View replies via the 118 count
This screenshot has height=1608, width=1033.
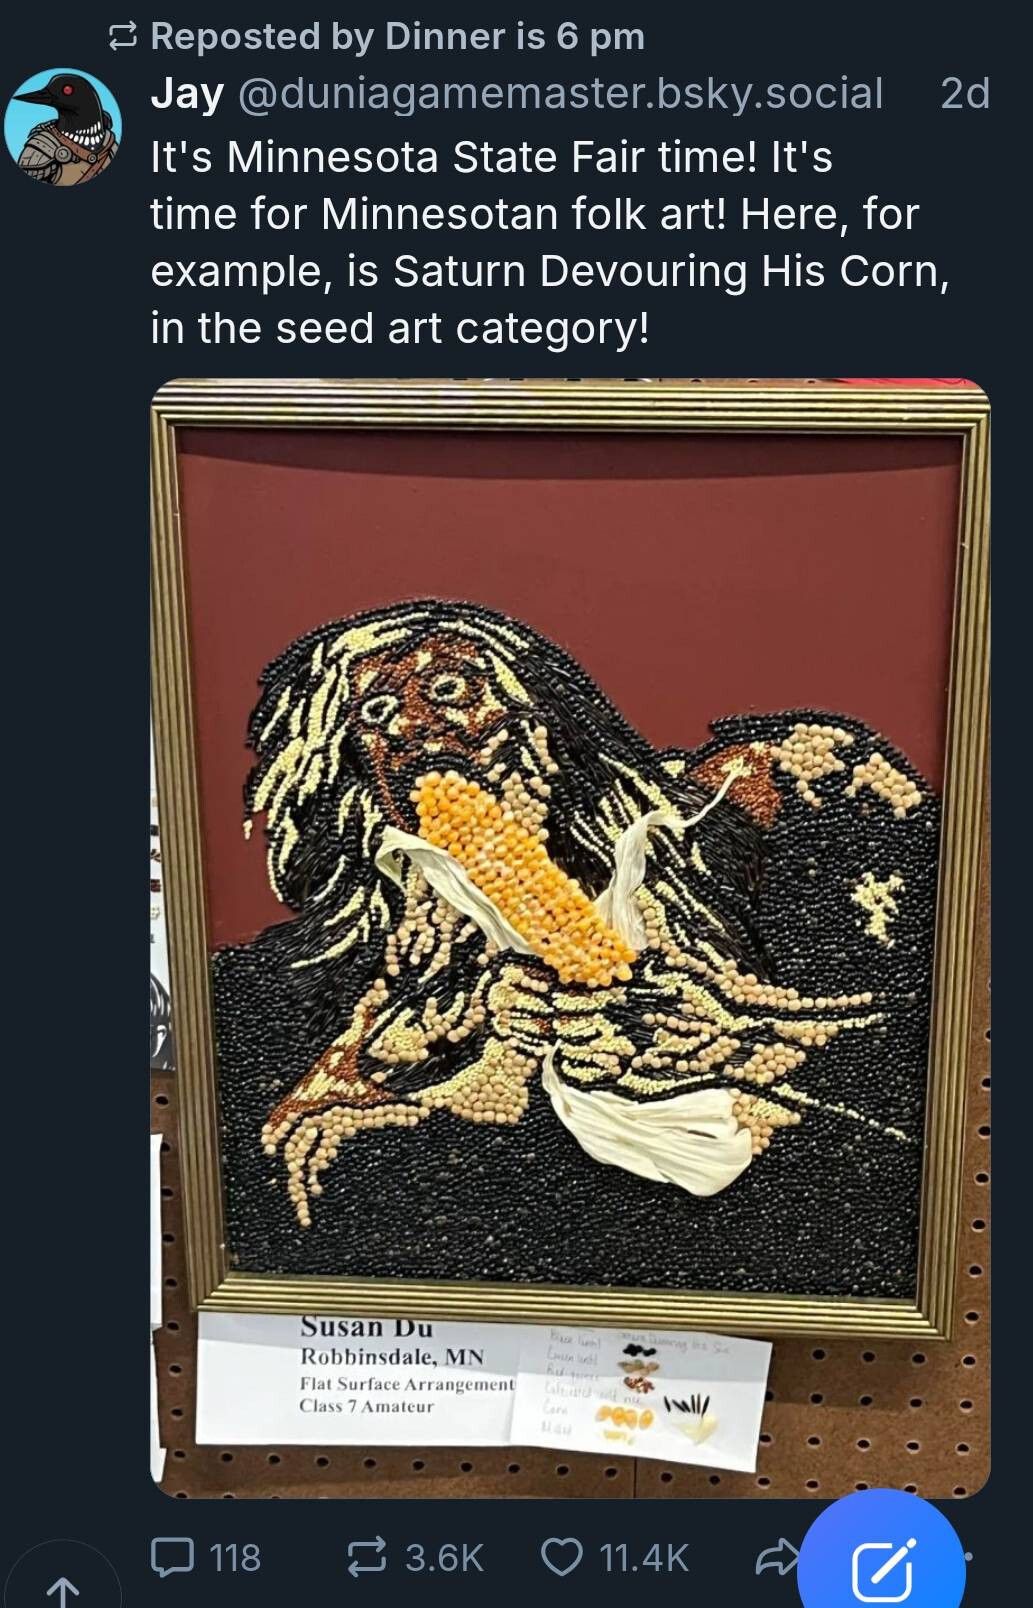pyautogui.click(x=235, y=1557)
